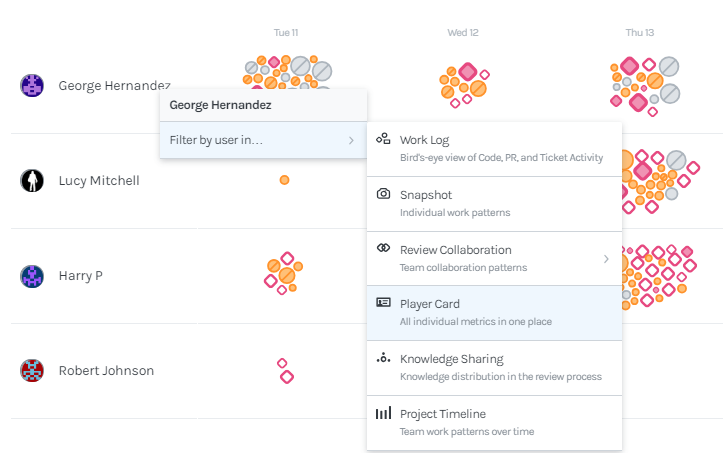Click Robert Johnson's red avatar

(x=32, y=370)
